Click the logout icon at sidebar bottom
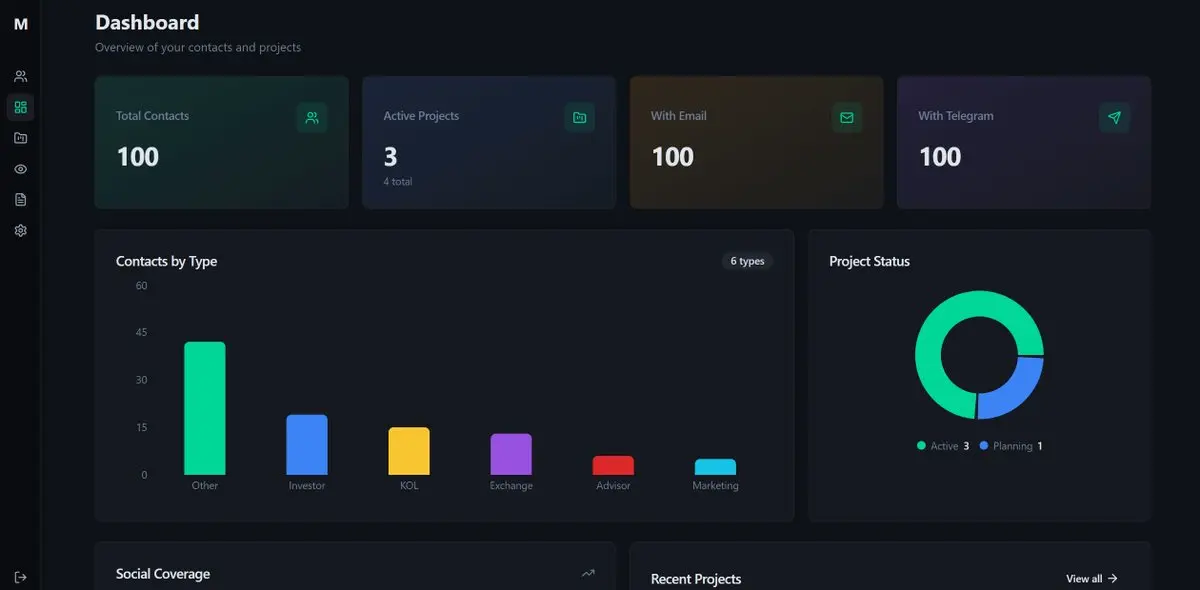This screenshot has height=590, width=1200. (21, 577)
